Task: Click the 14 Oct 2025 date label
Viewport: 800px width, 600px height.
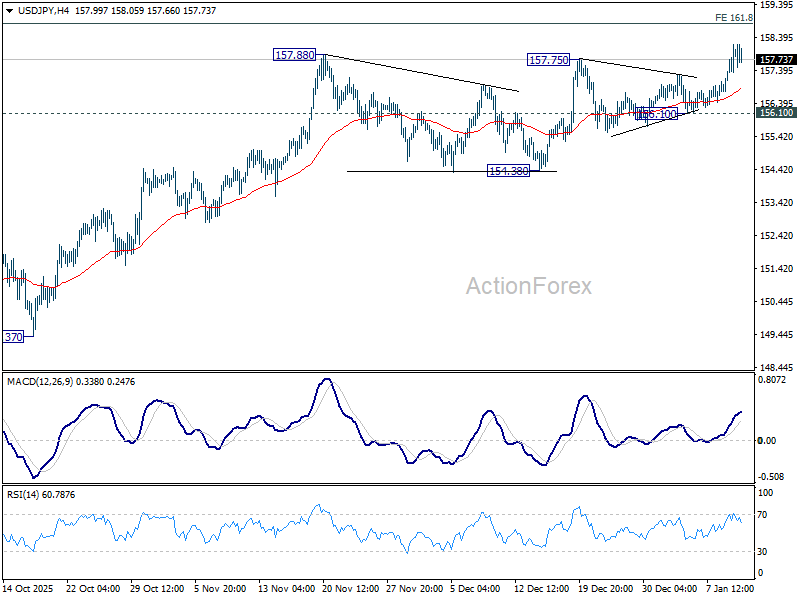Action: (28, 588)
